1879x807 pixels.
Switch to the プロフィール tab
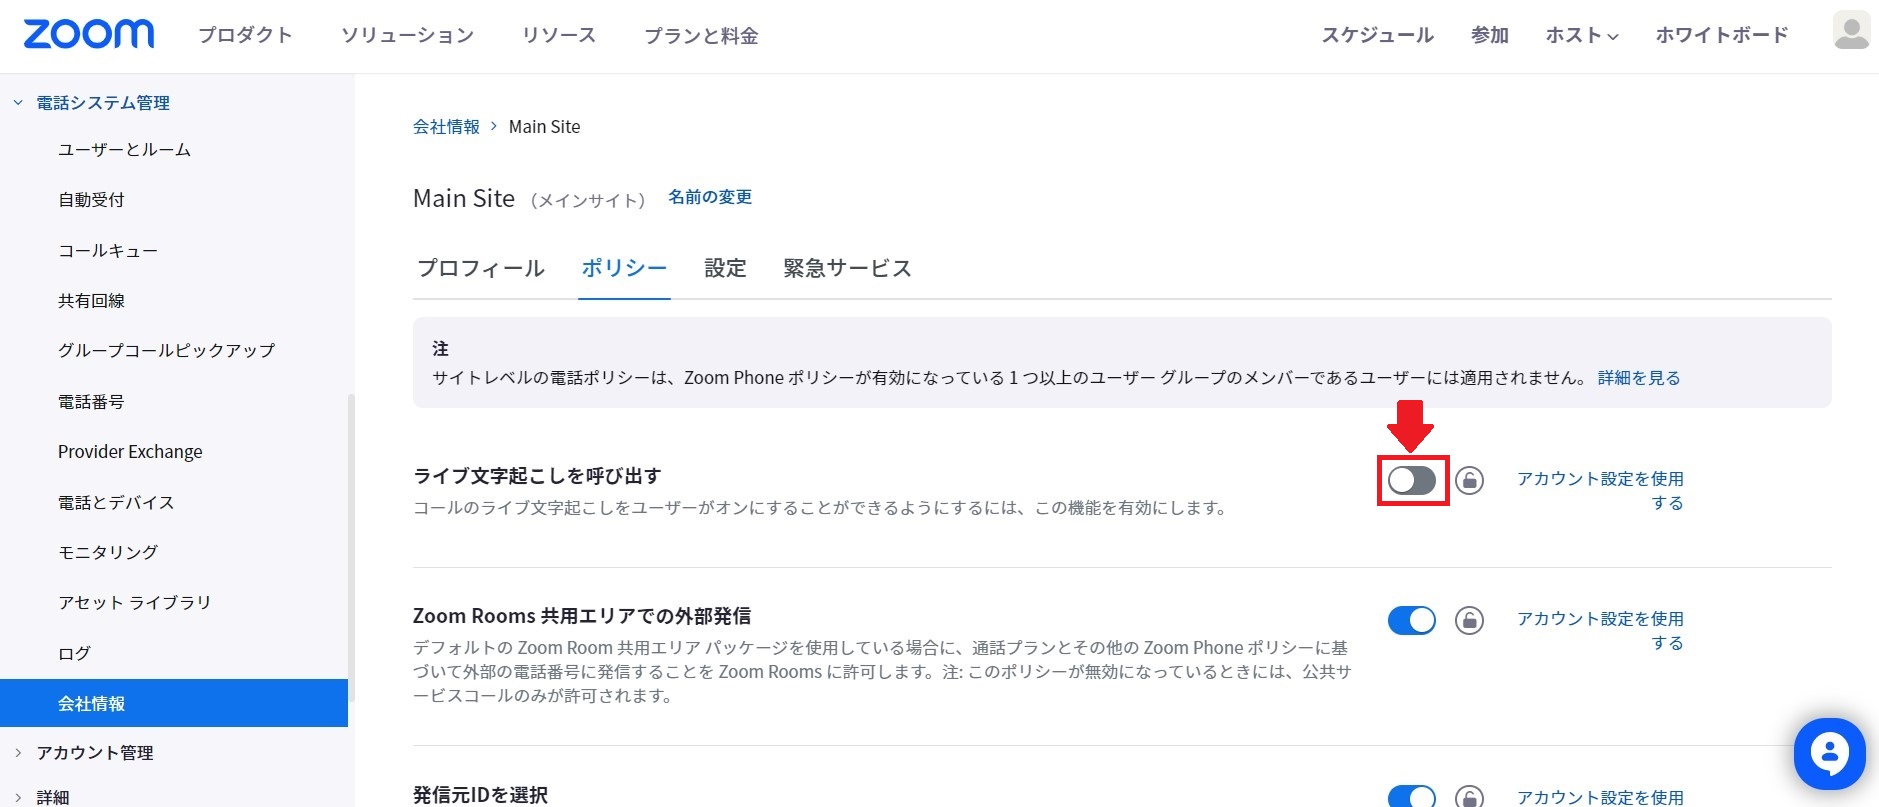click(481, 268)
